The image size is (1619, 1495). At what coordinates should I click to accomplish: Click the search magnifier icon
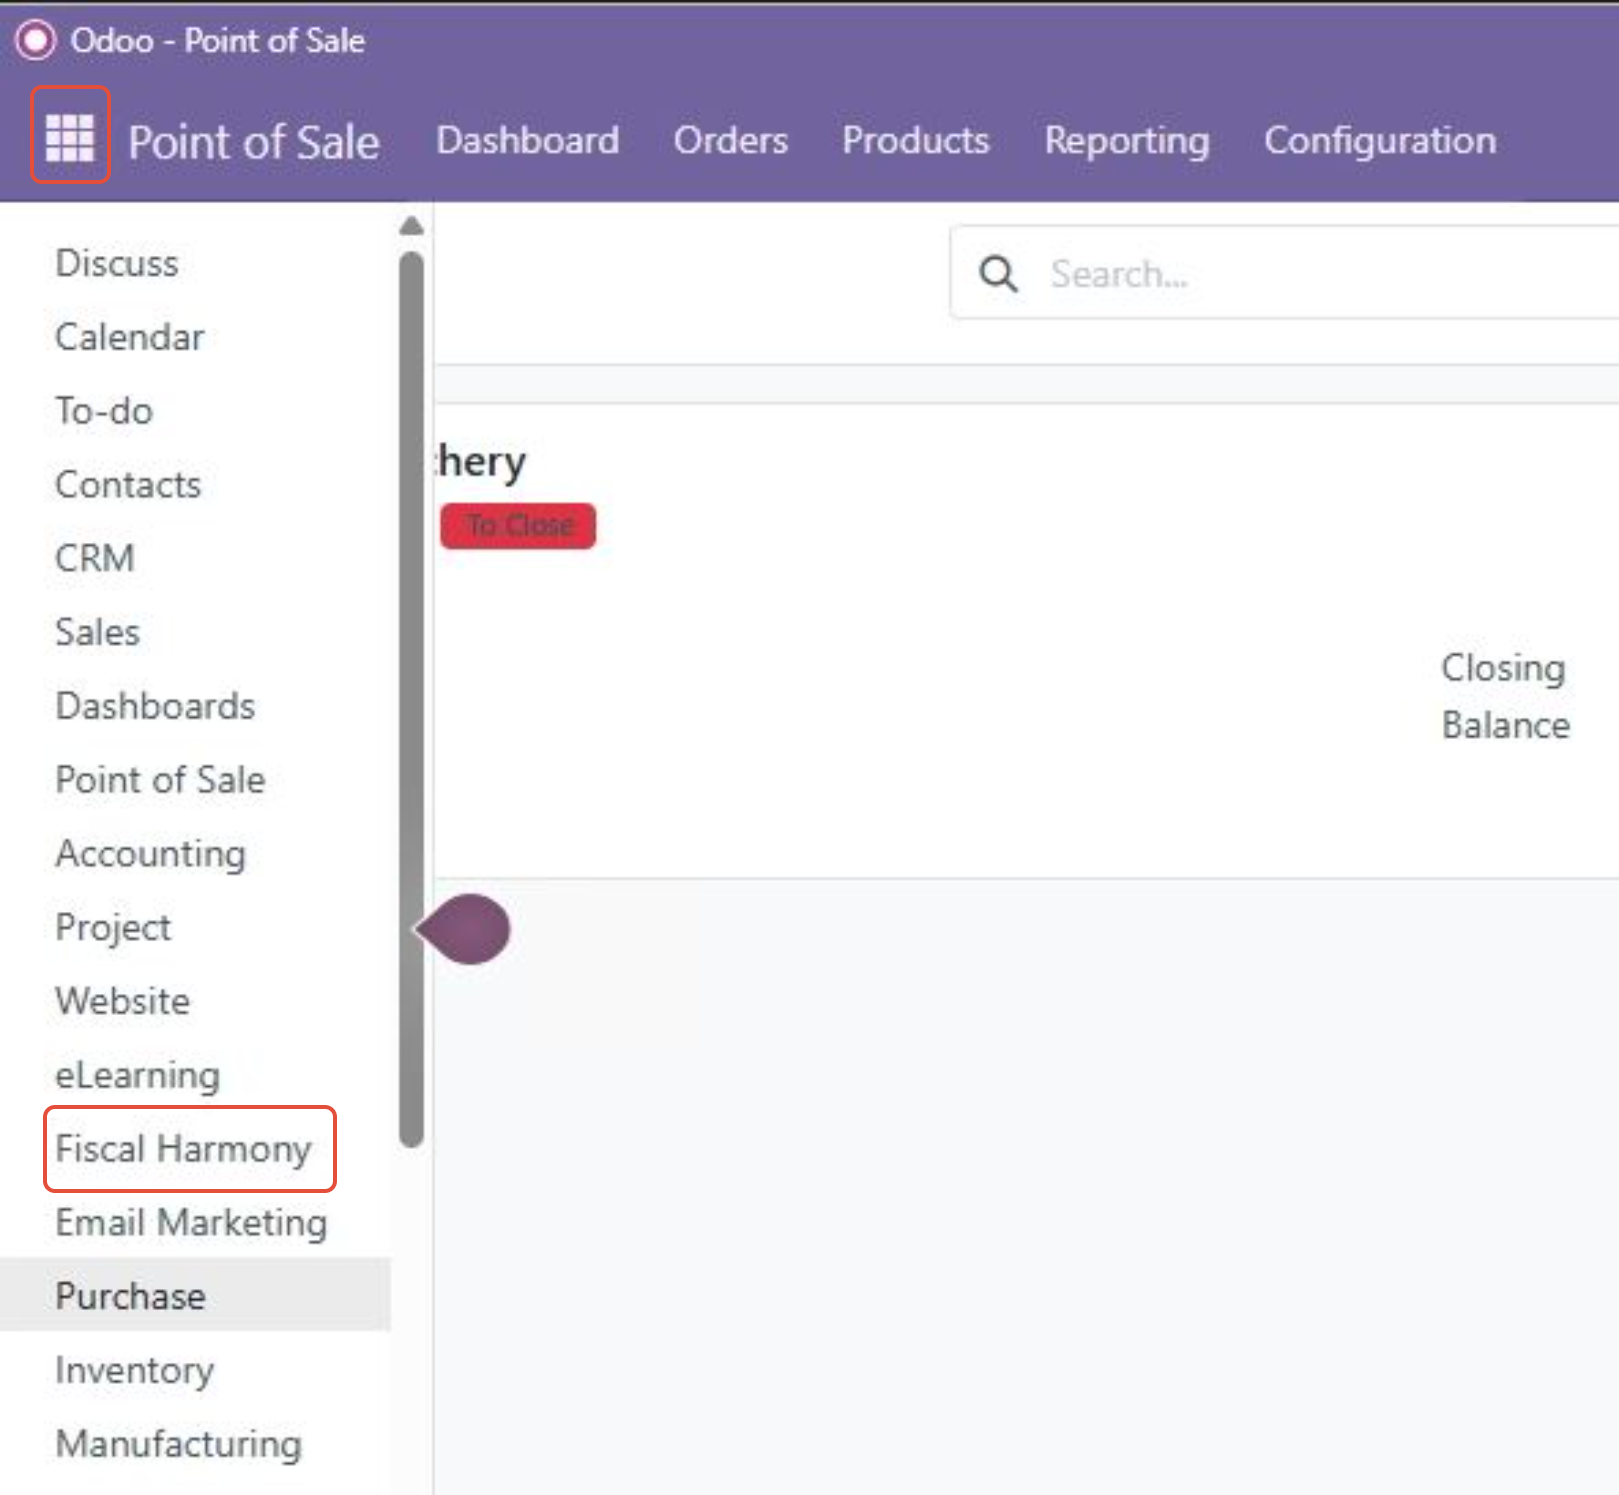(998, 274)
